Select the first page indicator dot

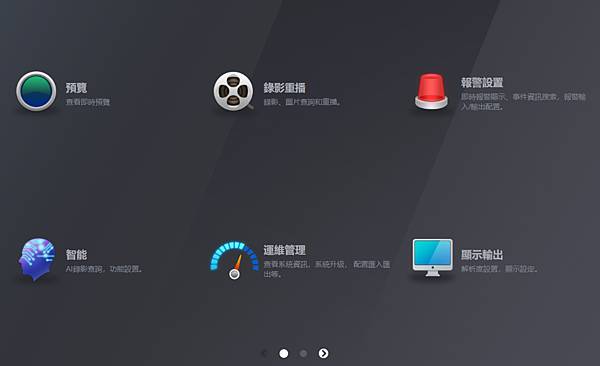(x=284, y=353)
